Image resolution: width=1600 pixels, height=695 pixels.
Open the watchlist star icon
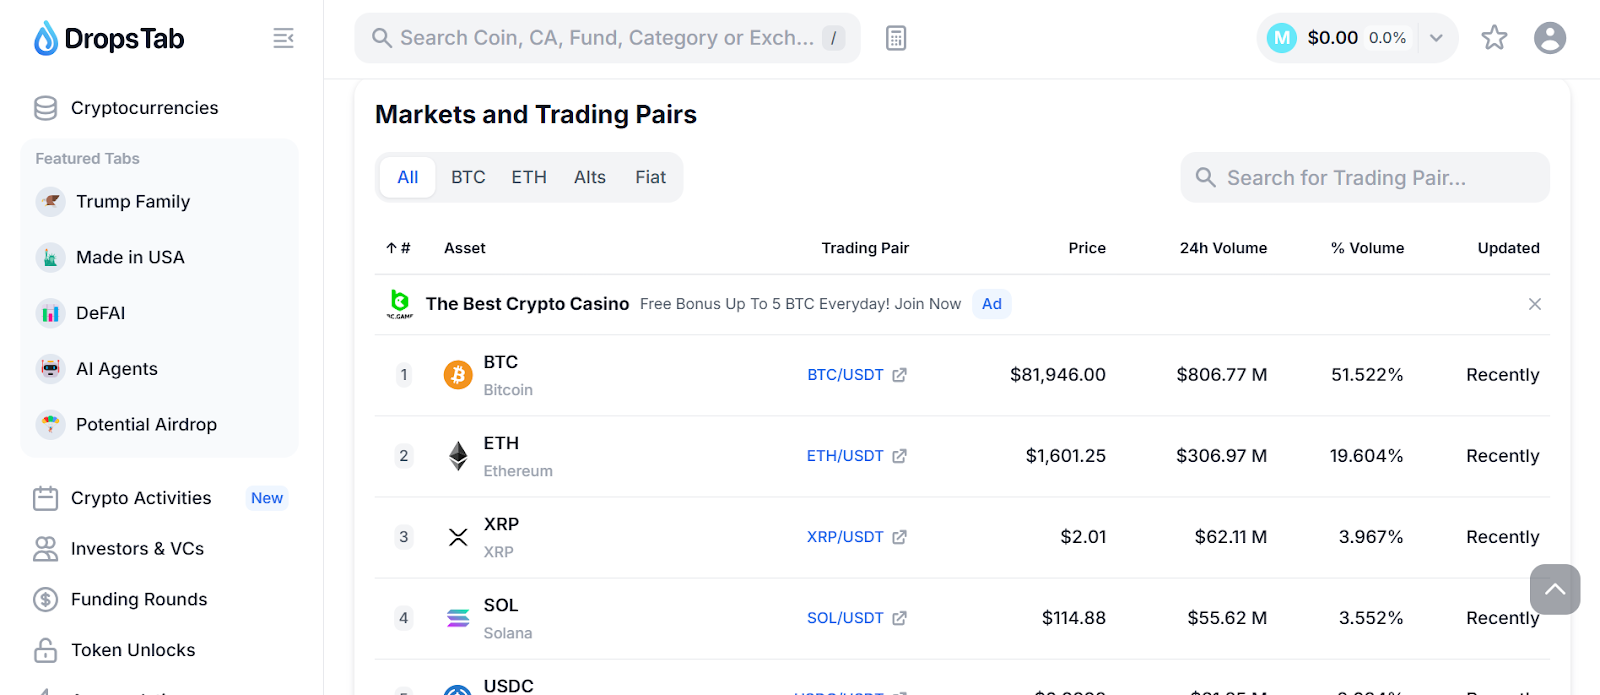[1494, 38]
